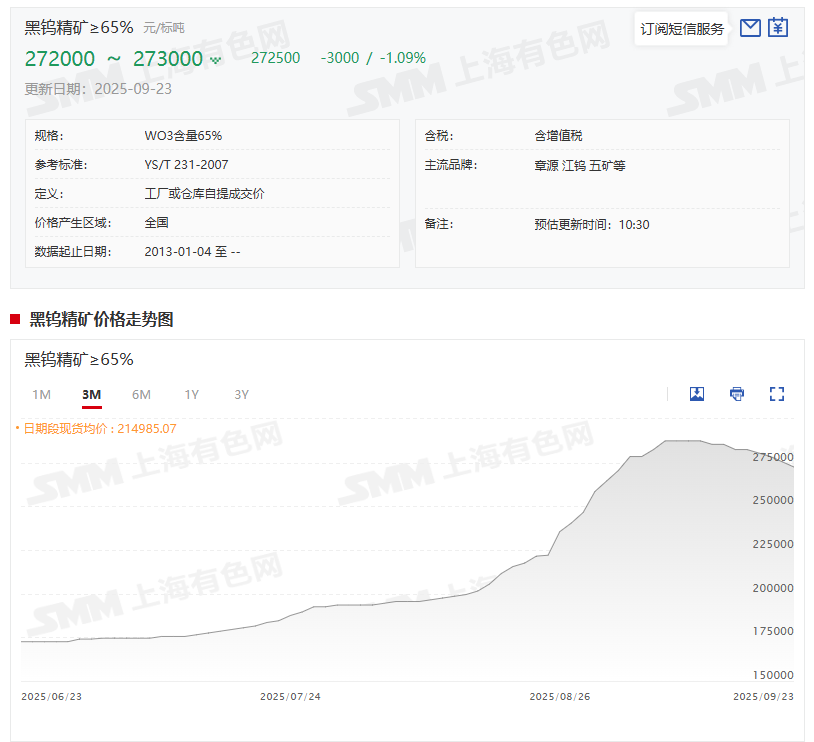Click the envelope email subscription icon
The image size is (814, 742).
tap(750, 28)
